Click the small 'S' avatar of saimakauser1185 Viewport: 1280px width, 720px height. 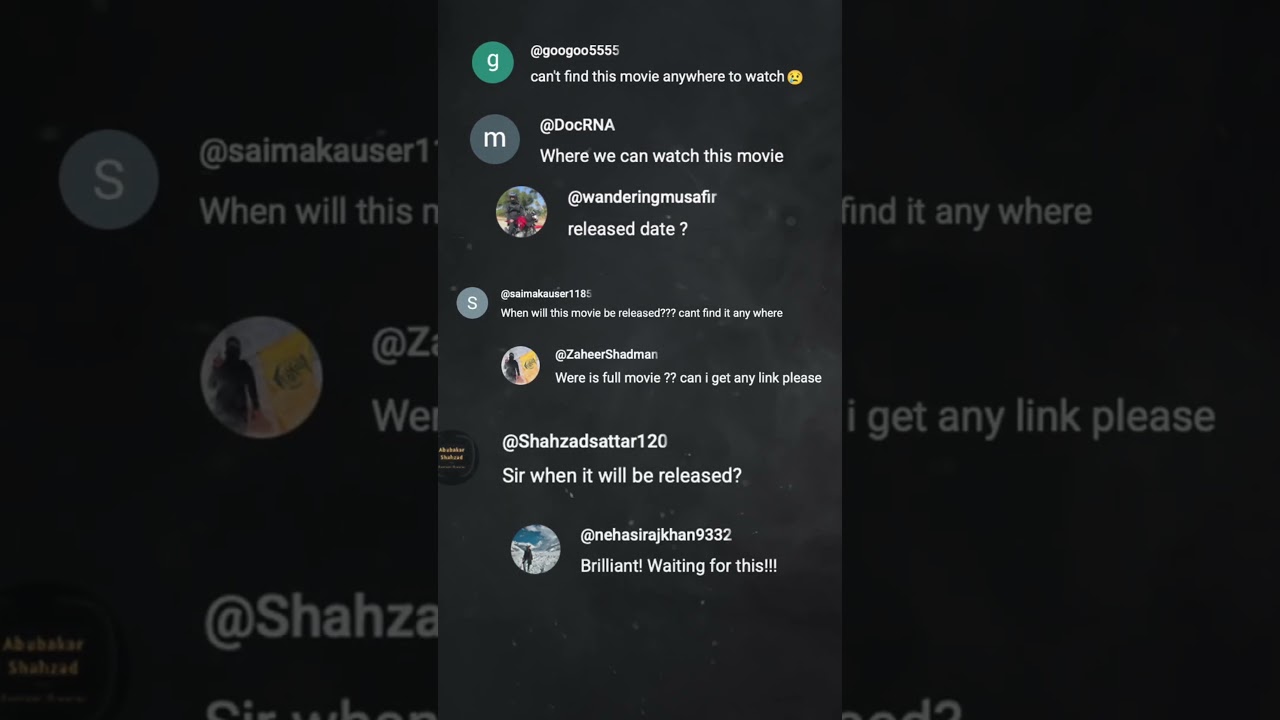coord(472,303)
